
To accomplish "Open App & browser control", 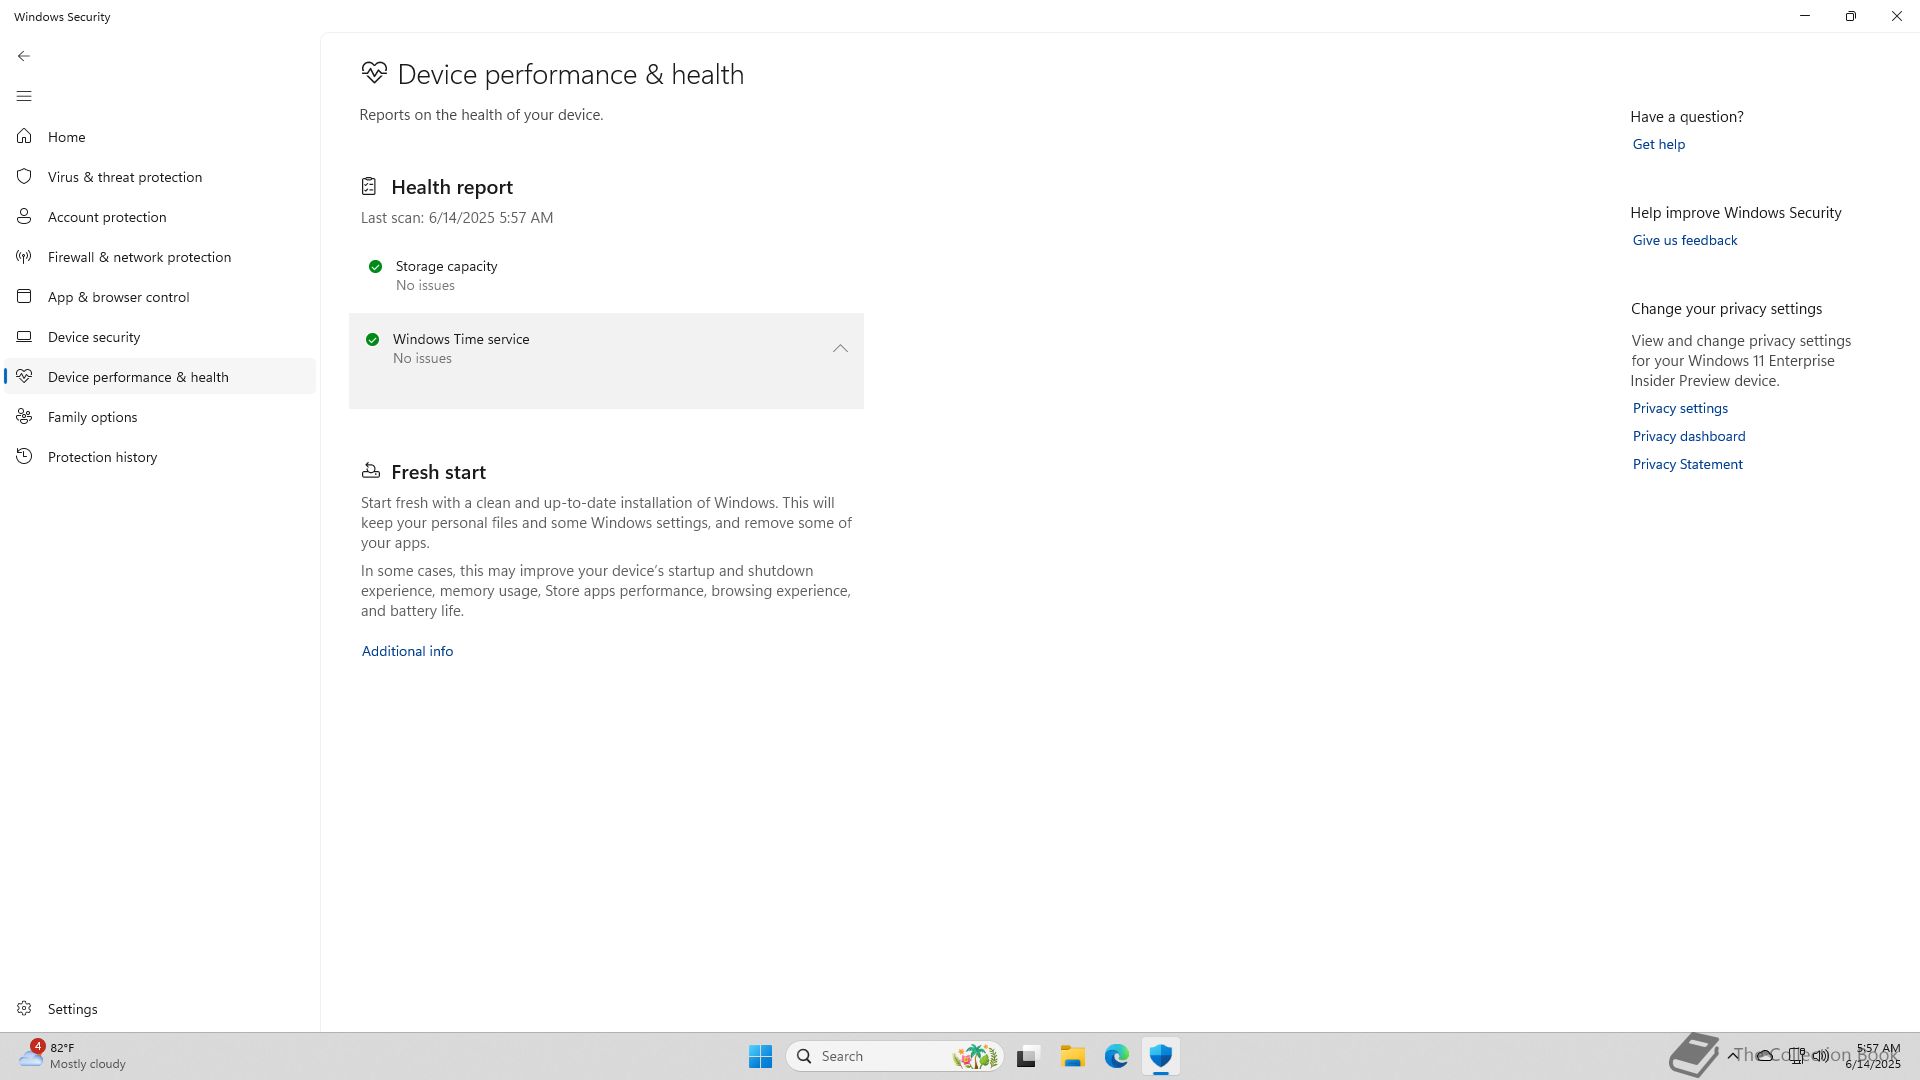I will (118, 297).
